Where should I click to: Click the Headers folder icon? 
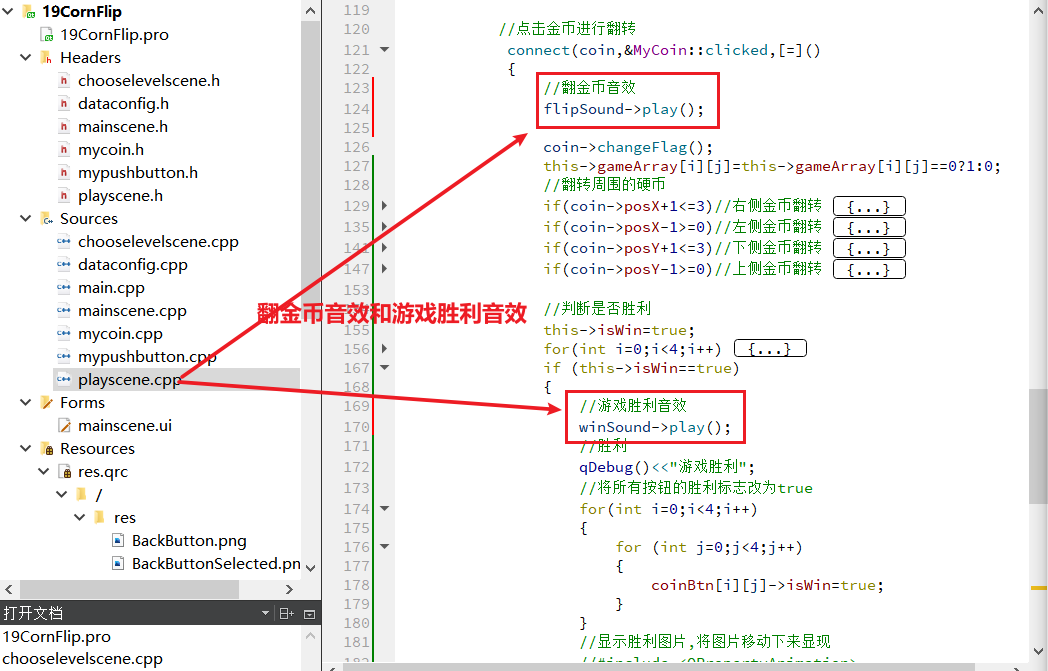47,57
